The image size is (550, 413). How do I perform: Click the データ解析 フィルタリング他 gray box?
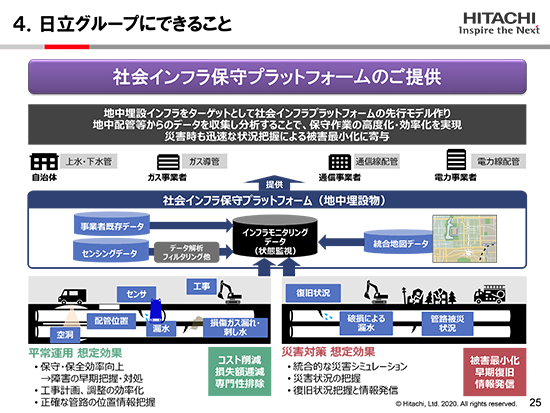click(187, 252)
